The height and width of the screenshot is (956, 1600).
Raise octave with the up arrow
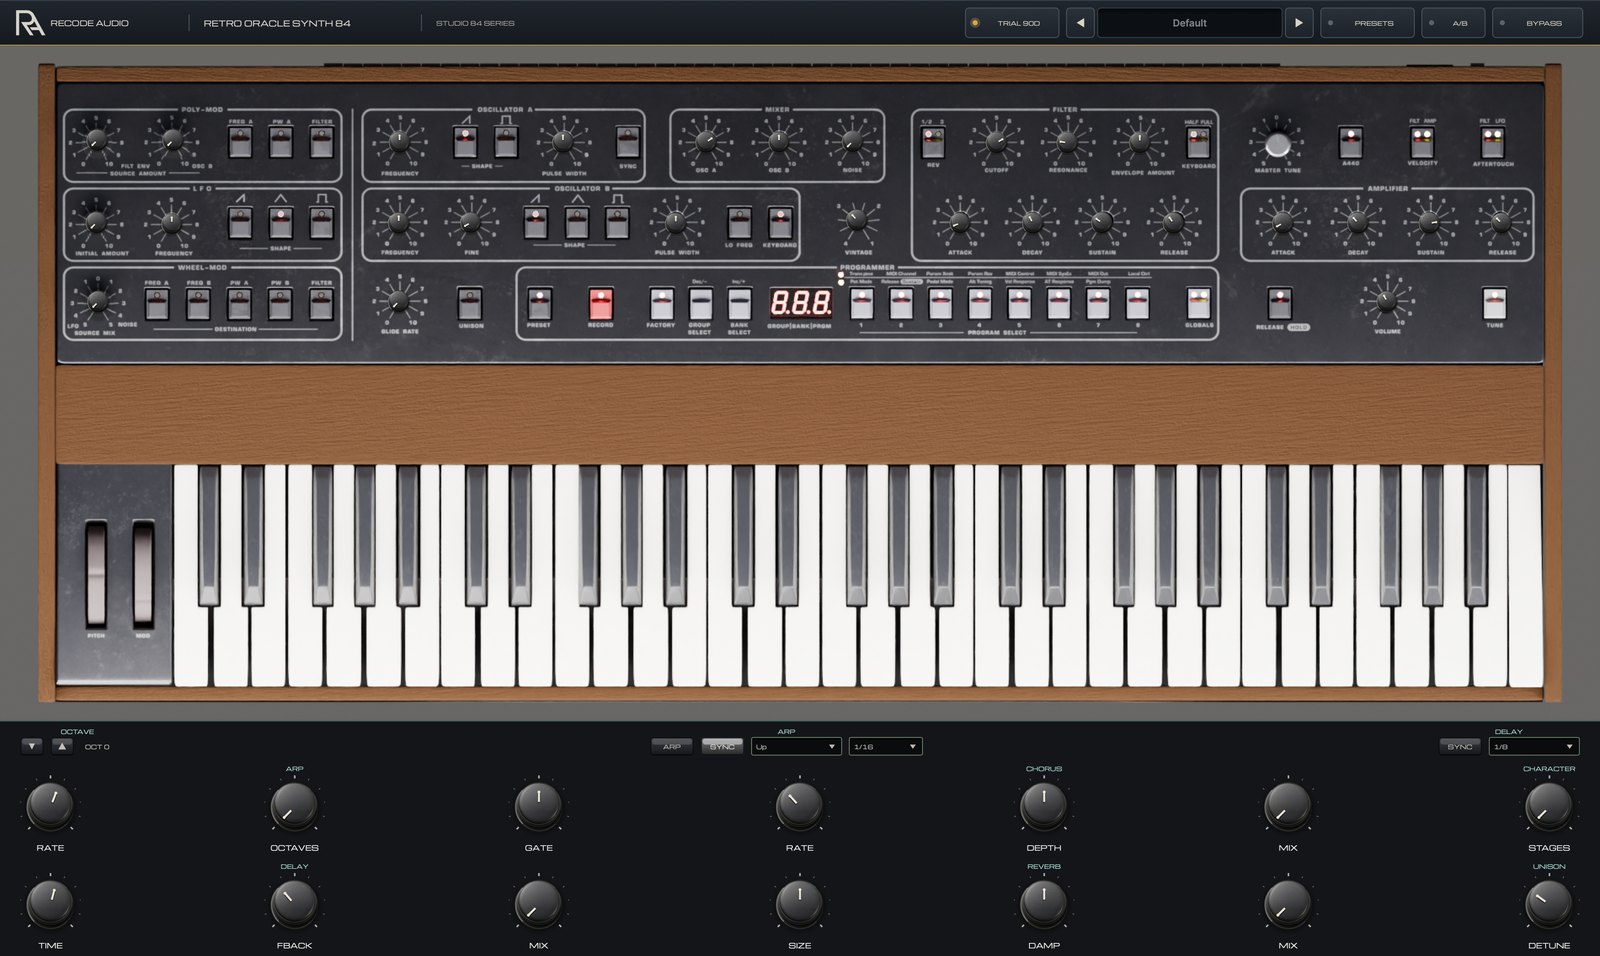(x=62, y=746)
